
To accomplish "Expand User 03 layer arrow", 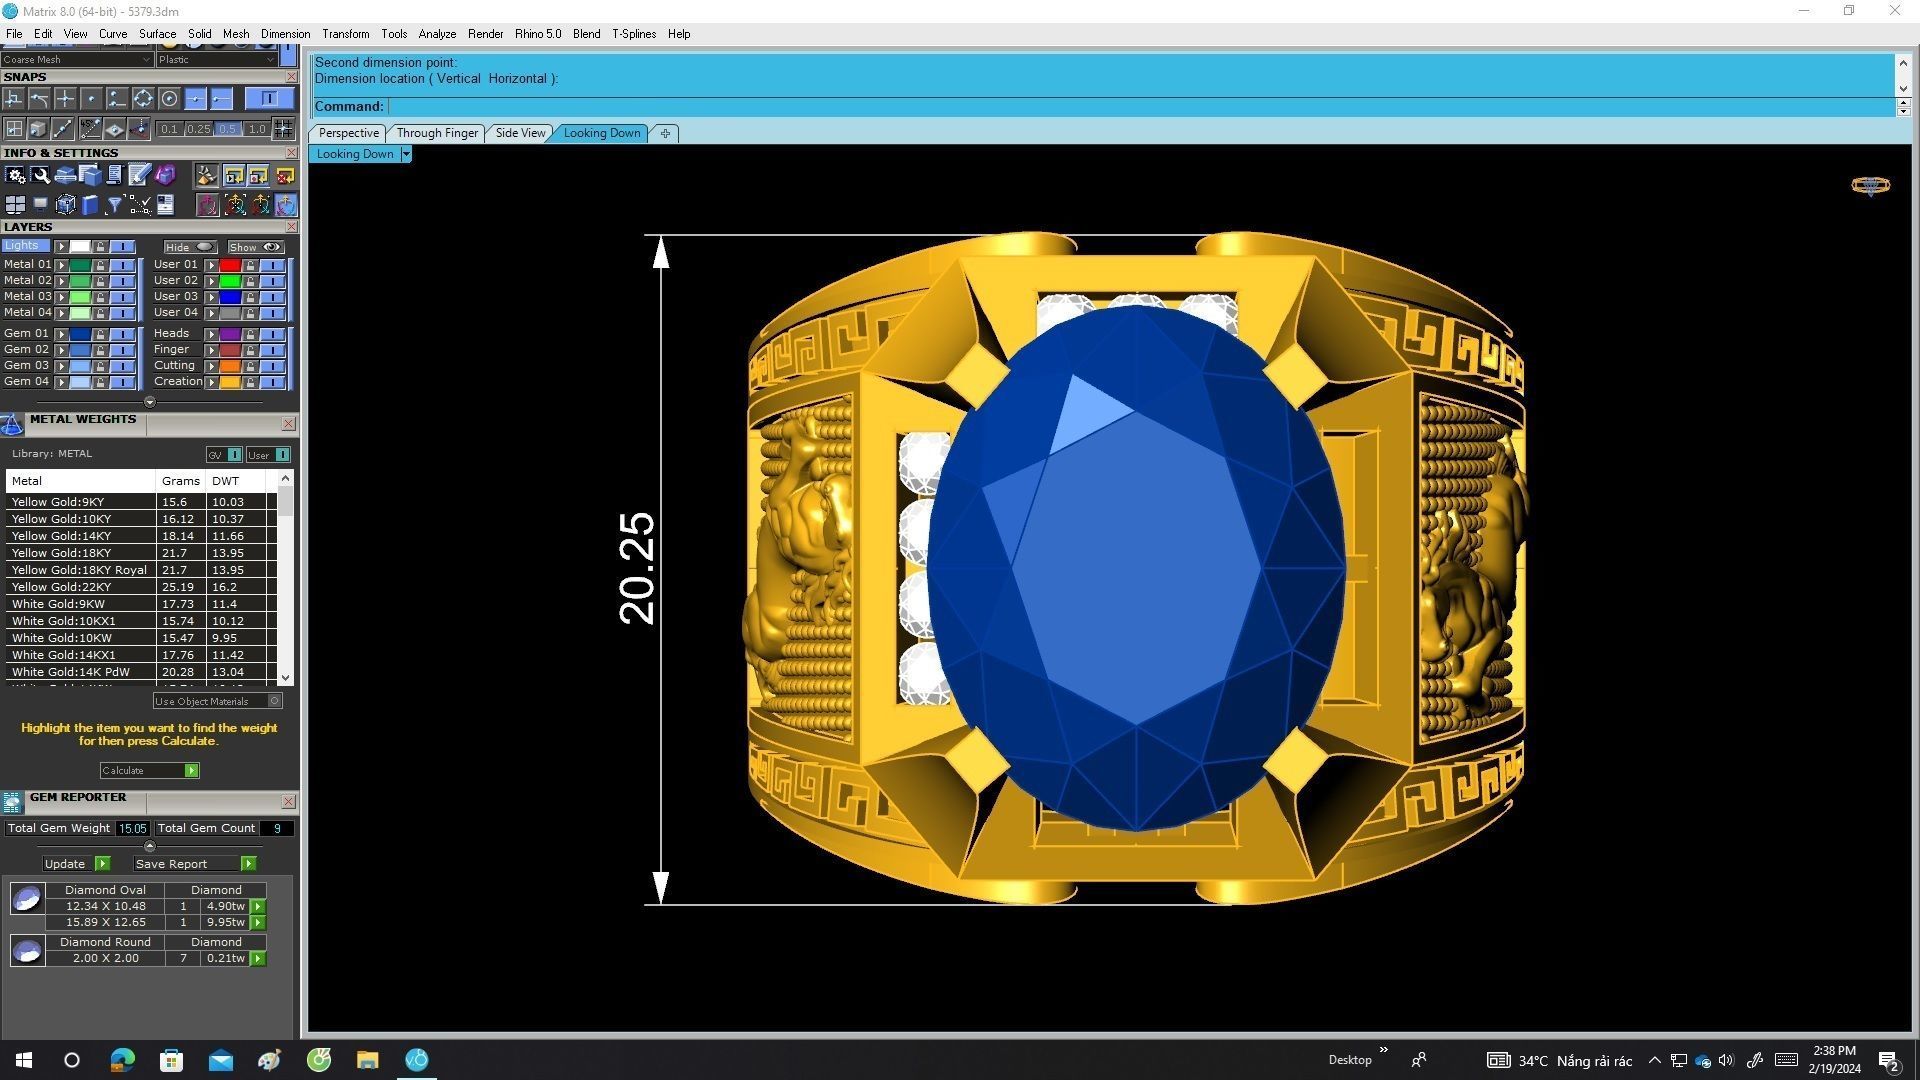I will tap(211, 297).
